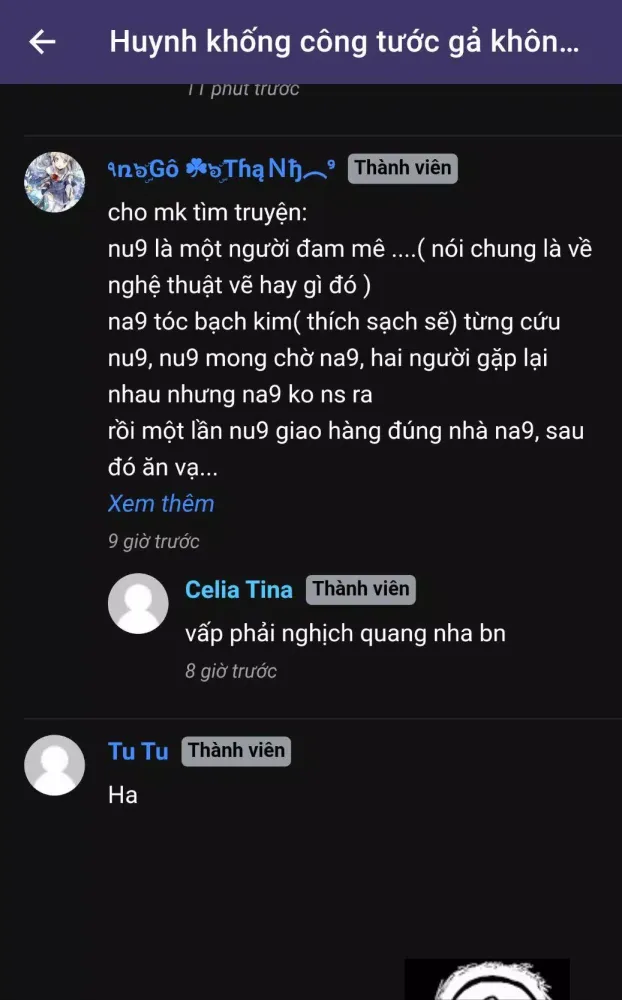The width and height of the screenshot is (622, 1000).
Task: Tap the Thành viên badge beside Celia Tina
Action: coord(360,589)
